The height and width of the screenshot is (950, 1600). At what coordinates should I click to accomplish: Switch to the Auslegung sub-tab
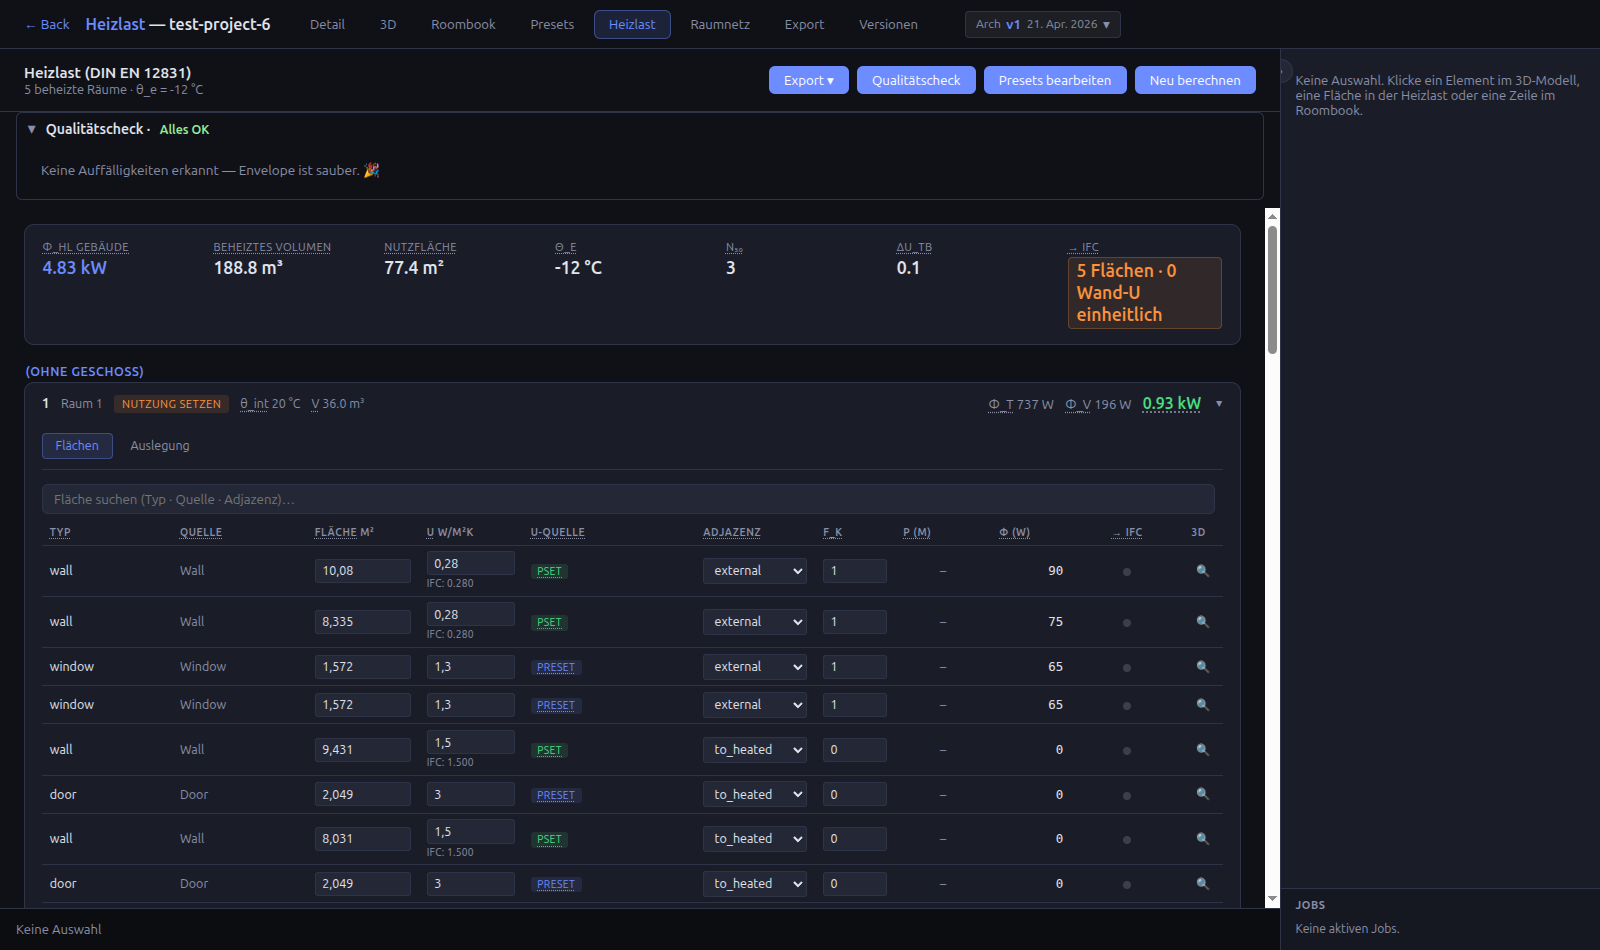160,446
